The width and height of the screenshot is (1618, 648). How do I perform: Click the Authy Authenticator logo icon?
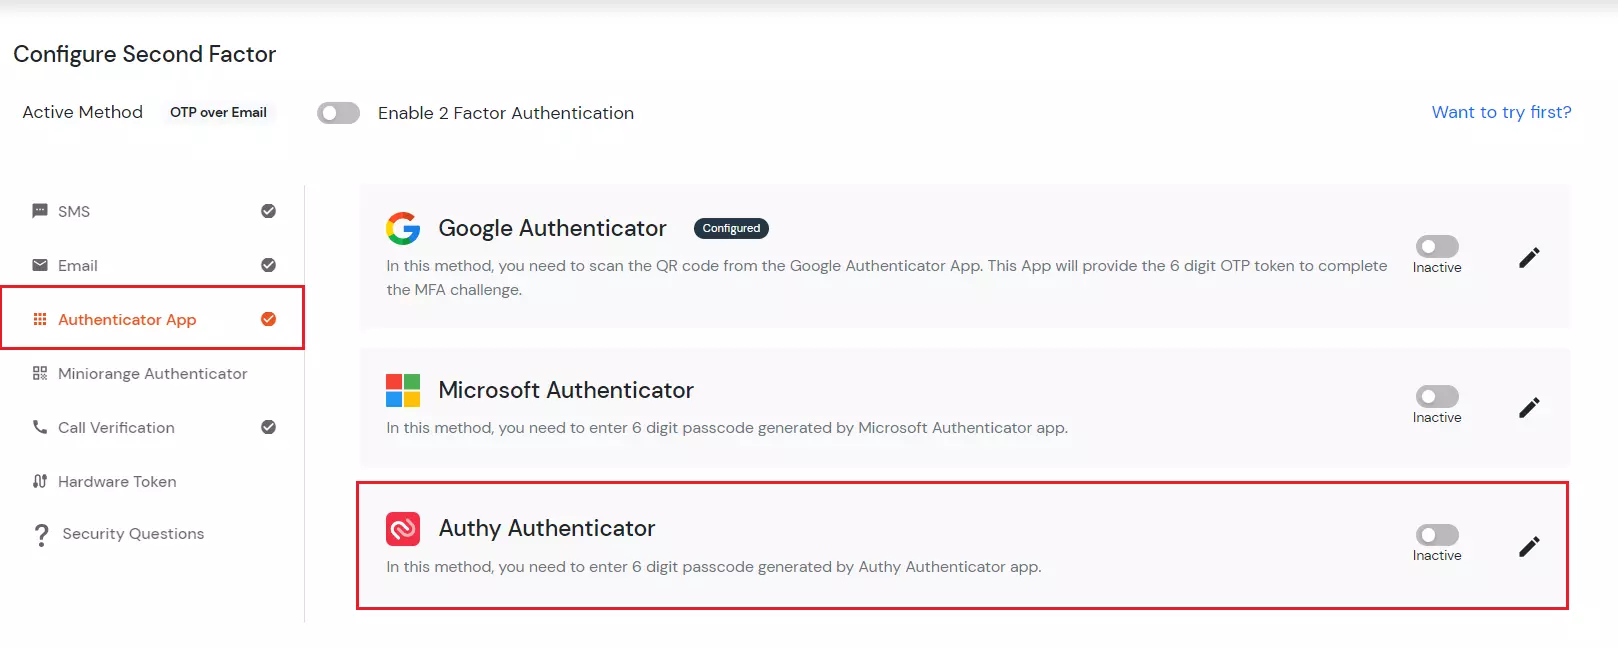pos(403,528)
